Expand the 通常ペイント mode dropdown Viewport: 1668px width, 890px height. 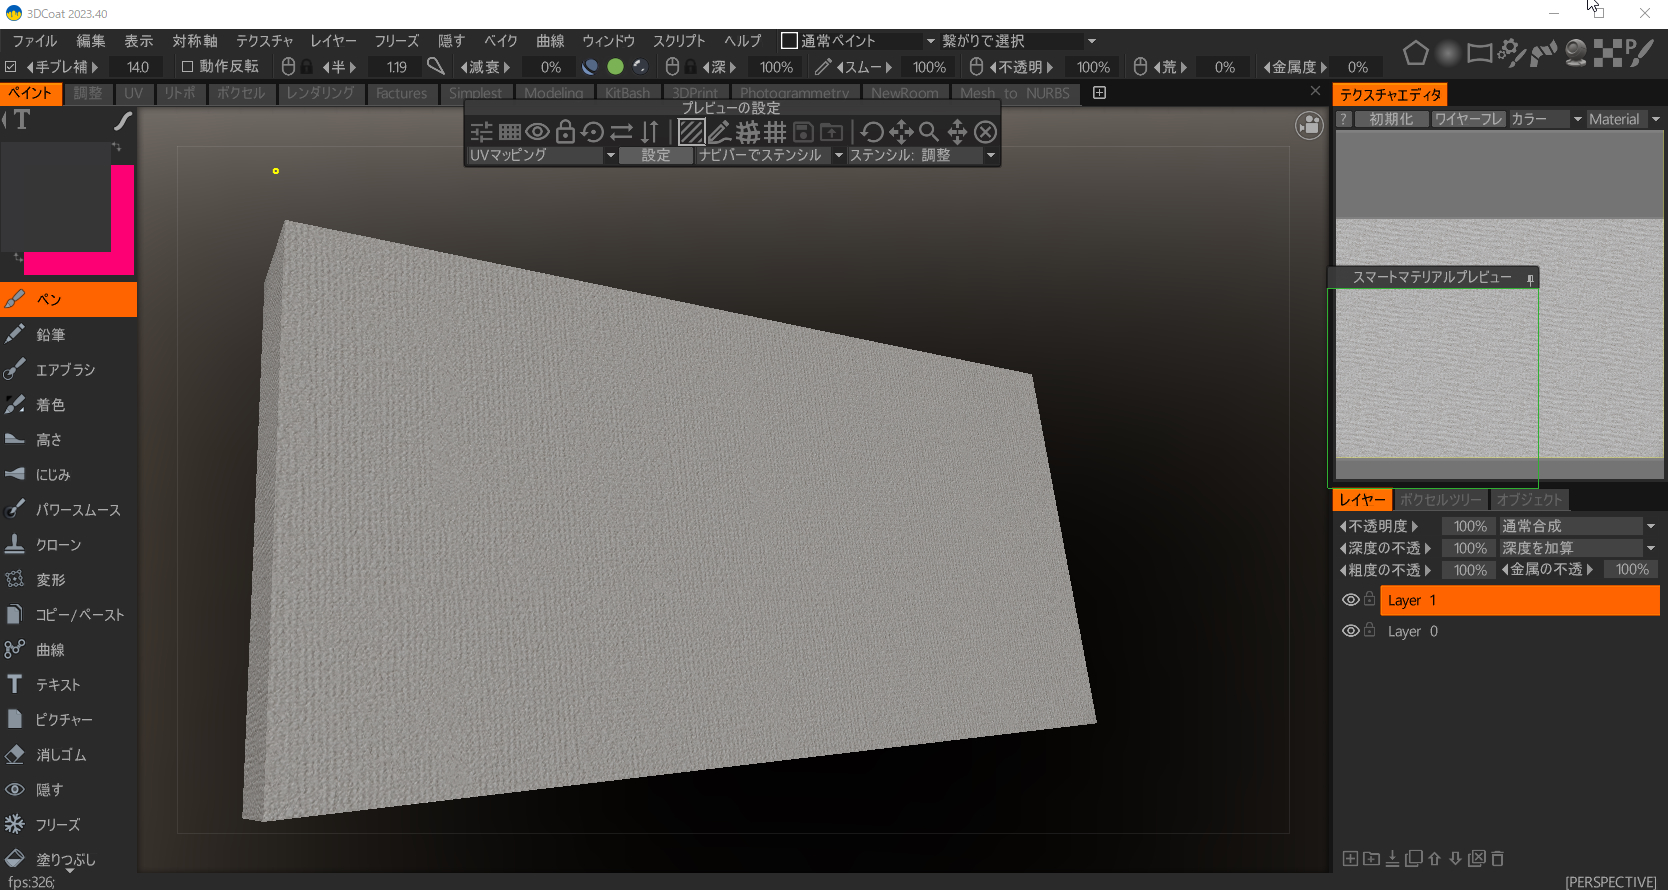tap(930, 41)
